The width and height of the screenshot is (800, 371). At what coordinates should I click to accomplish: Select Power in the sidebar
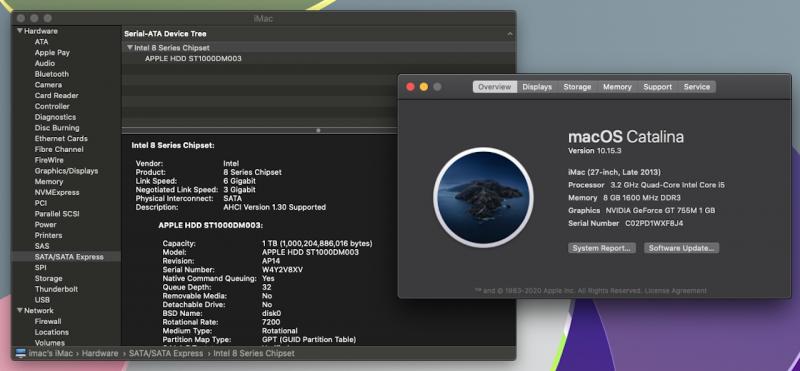click(45, 225)
